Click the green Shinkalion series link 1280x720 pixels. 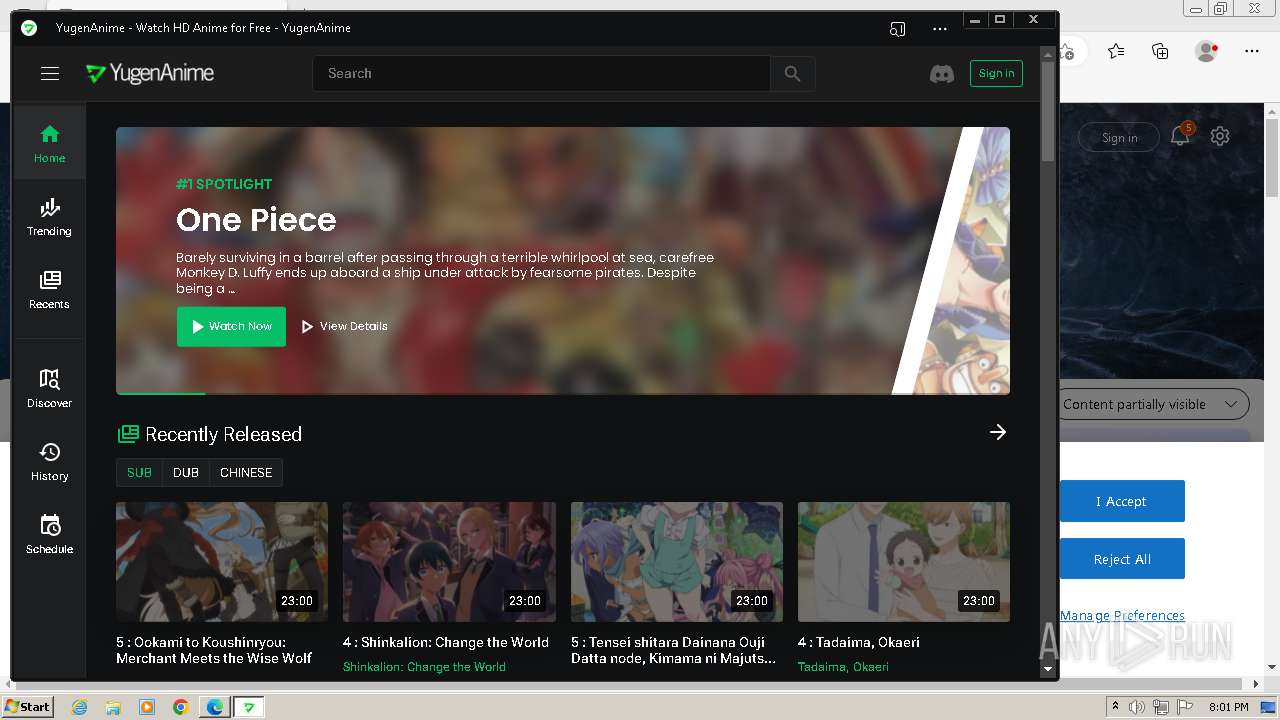pyautogui.click(x=424, y=667)
